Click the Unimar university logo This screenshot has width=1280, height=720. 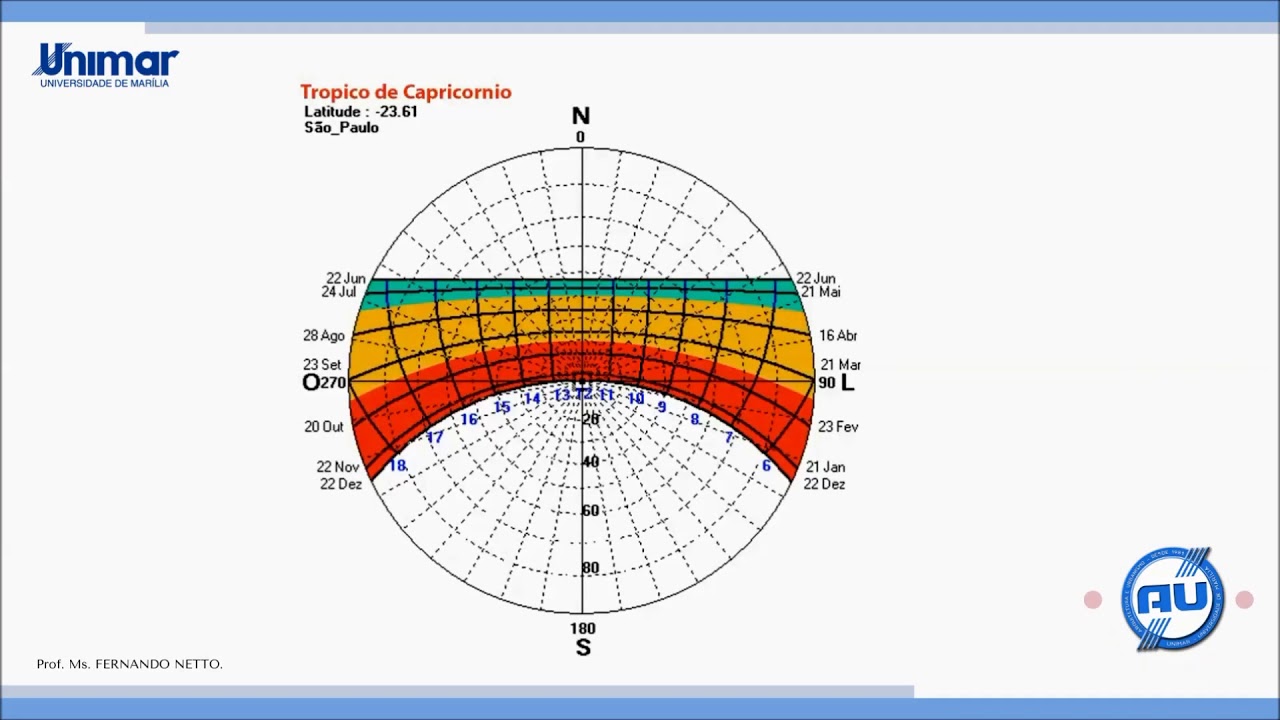pyautogui.click(x=105, y=66)
